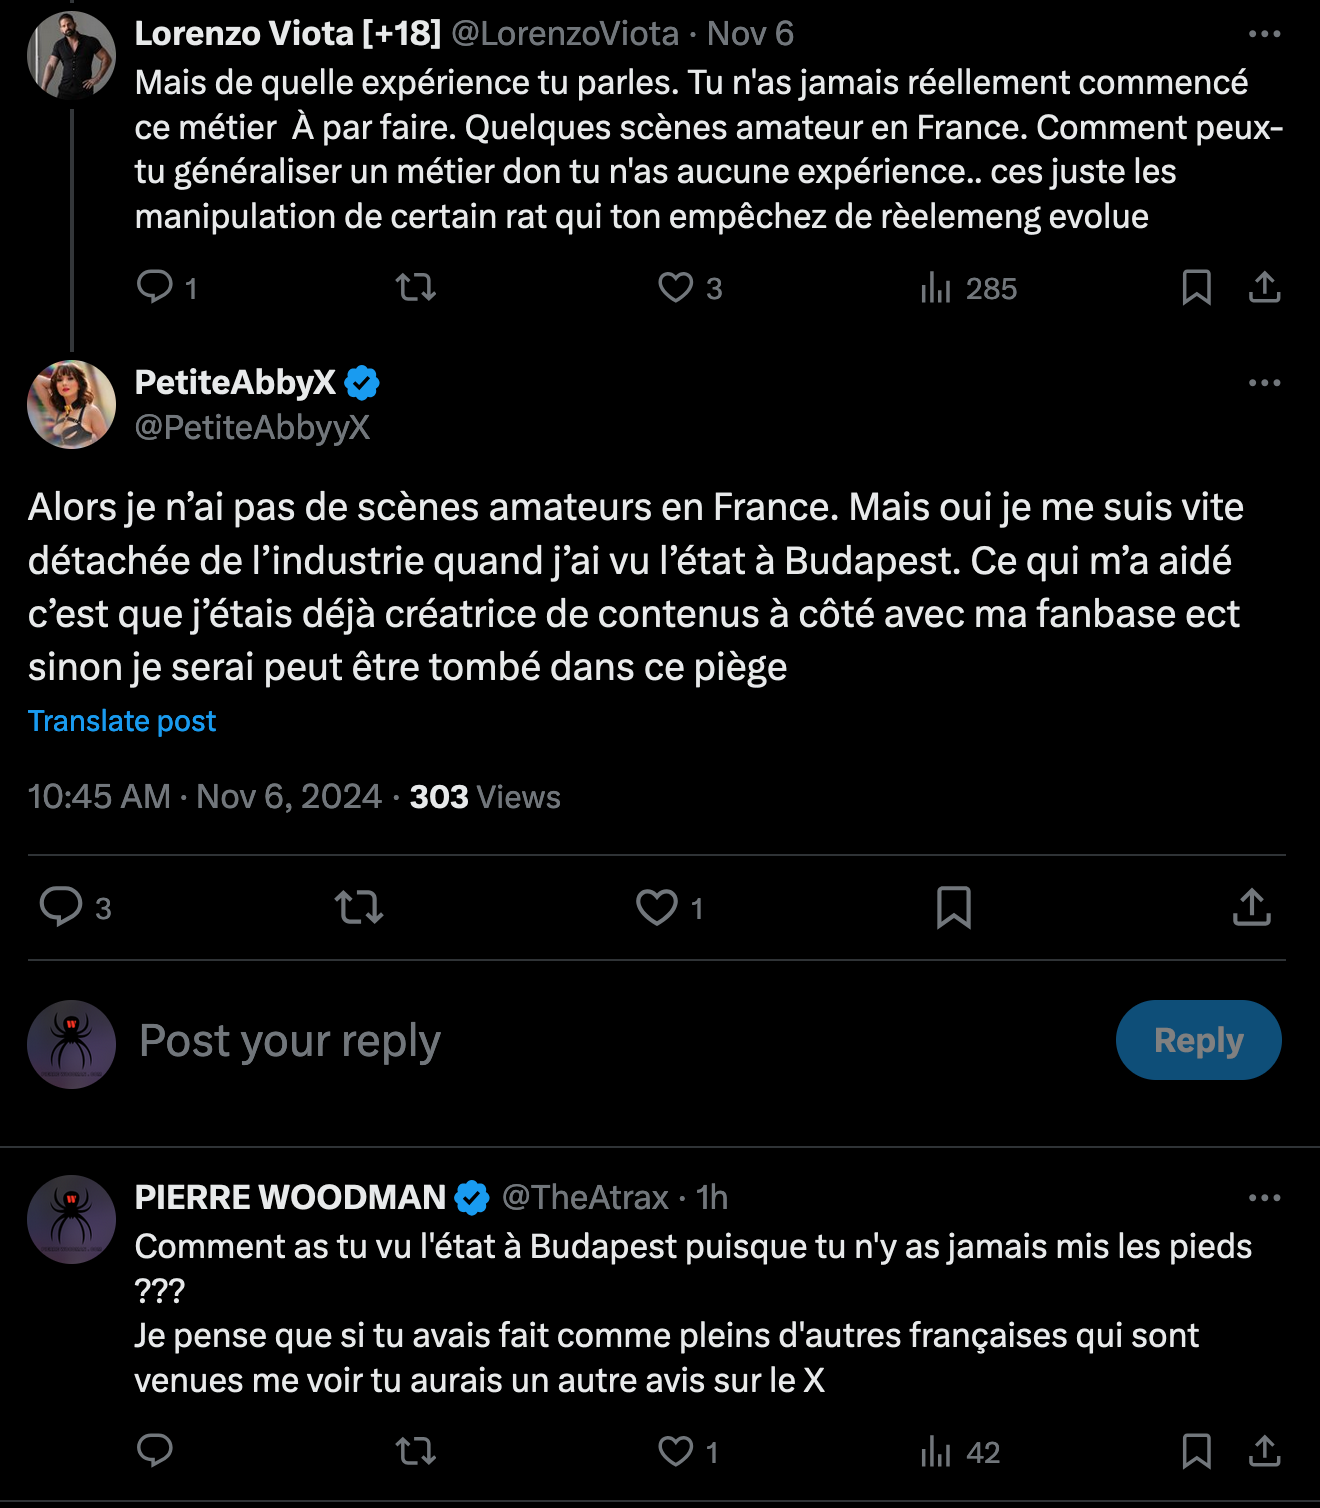Like Pierre Woodman's reply
The image size is (1320, 1508).
676,1451
